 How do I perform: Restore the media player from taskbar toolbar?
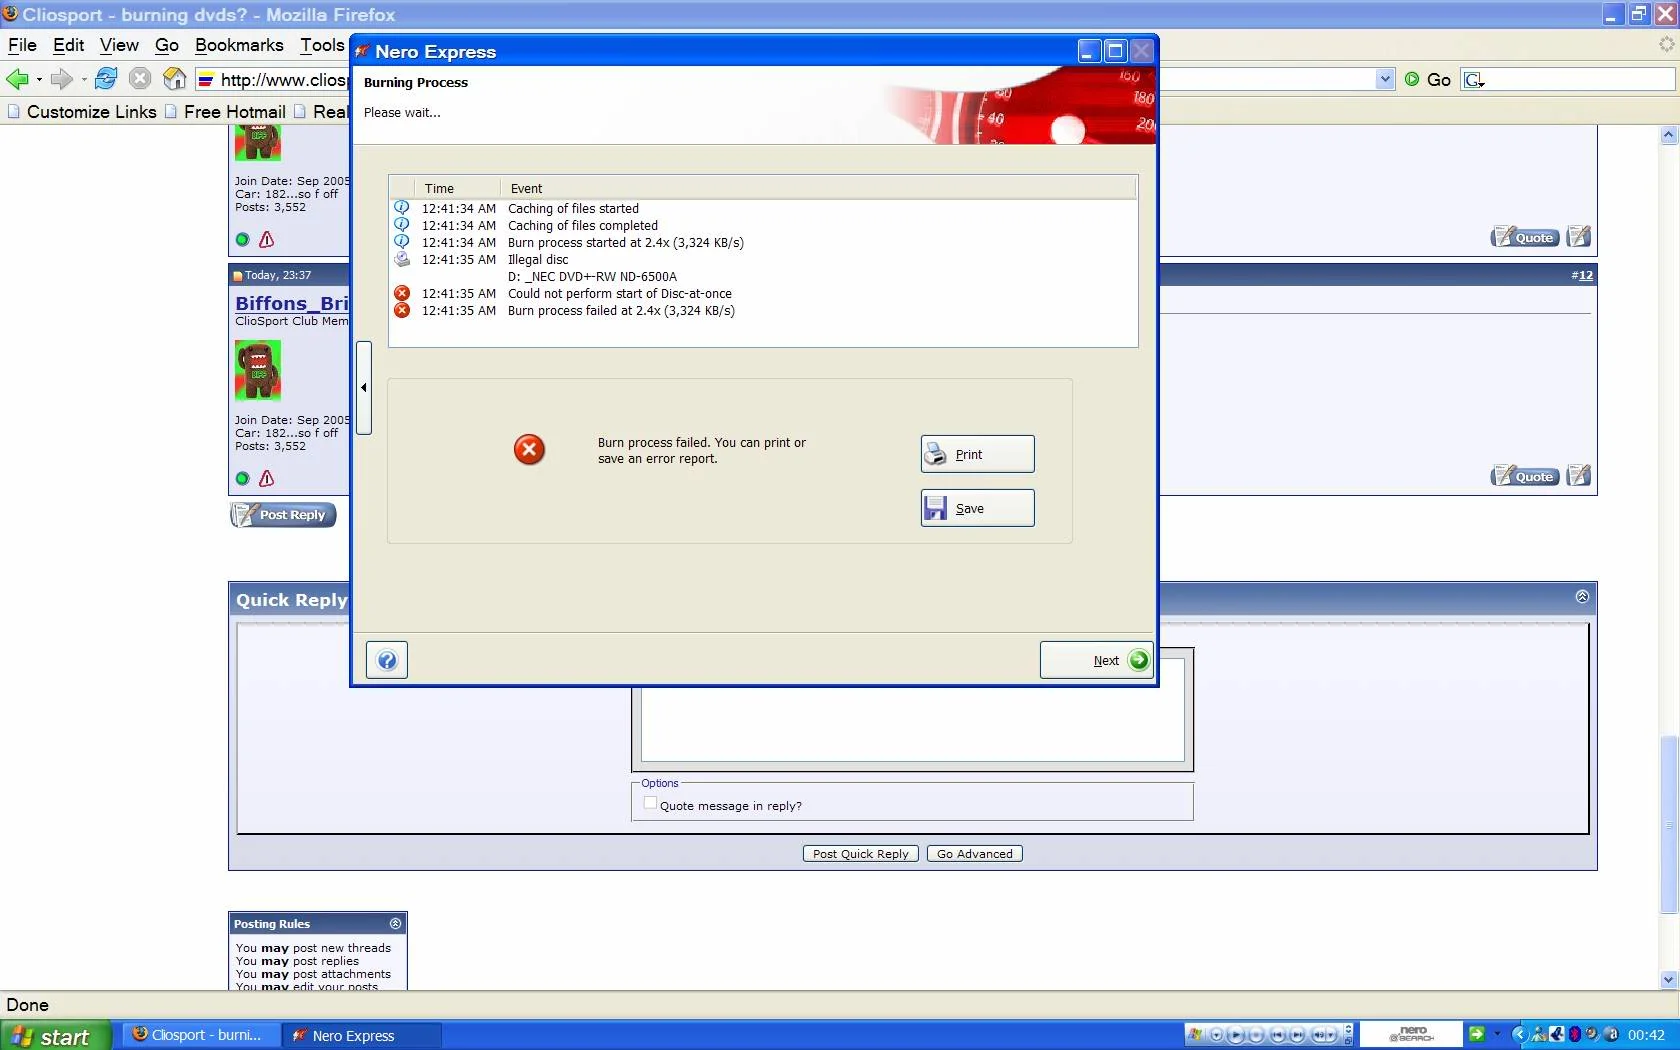click(x=1348, y=1041)
